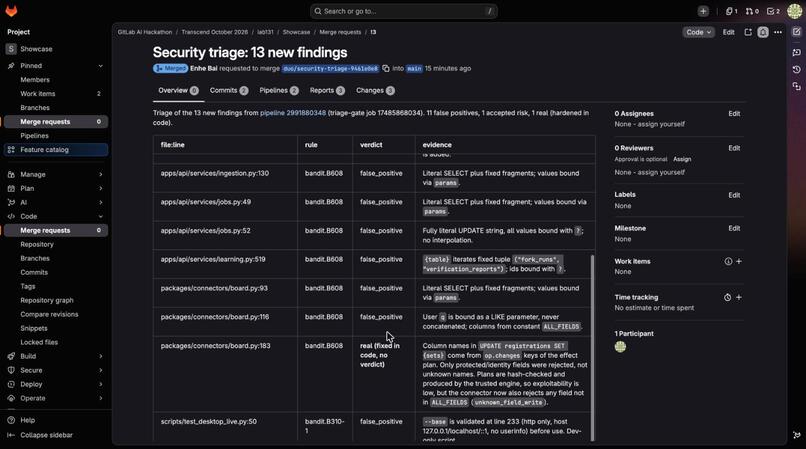
Task: Edit the Labels field
Action: coord(734,195)
